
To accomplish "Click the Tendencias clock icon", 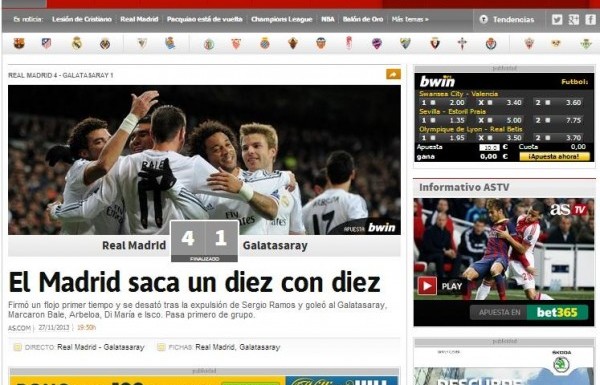I will coord(483,19).
